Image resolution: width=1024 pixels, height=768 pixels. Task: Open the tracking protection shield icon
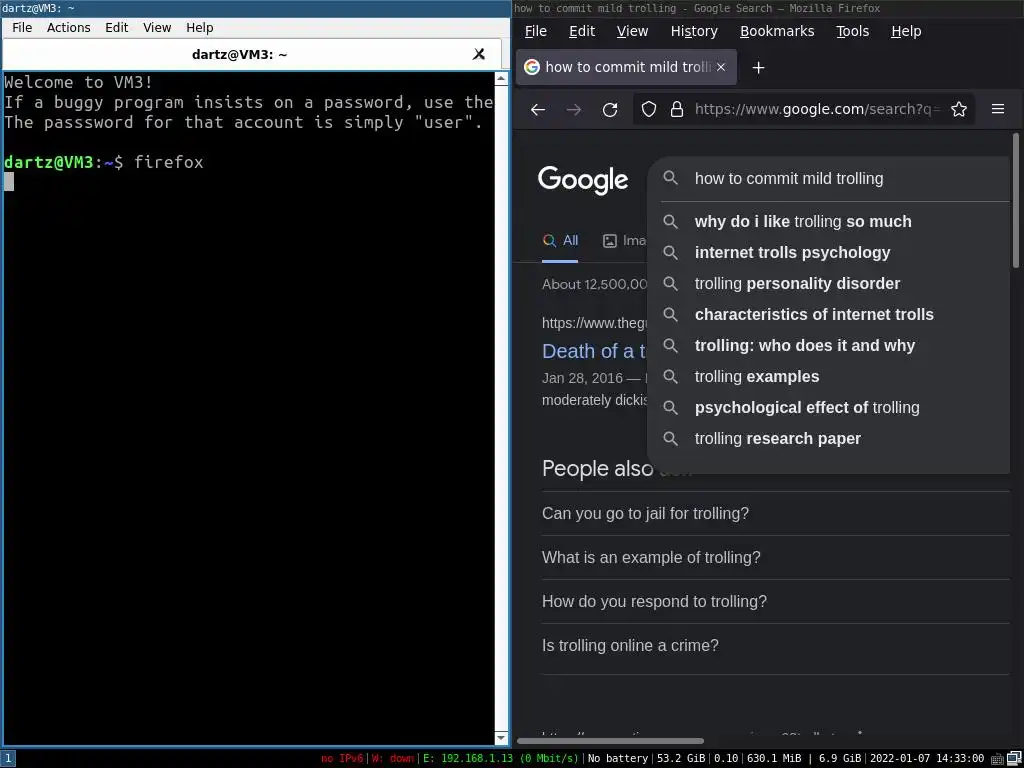point(648,109)
